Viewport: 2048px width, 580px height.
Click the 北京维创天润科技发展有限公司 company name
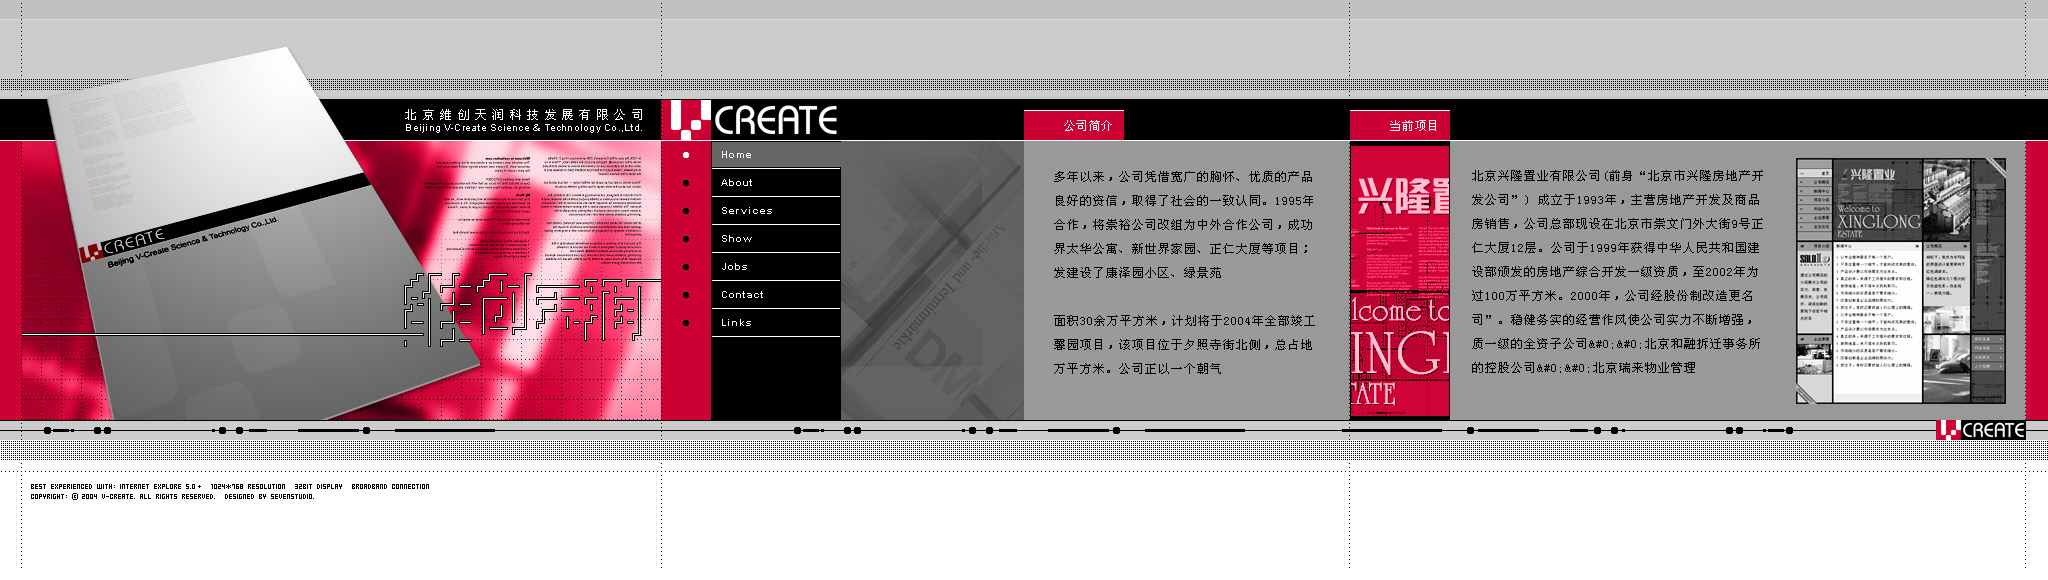click(x=524, y=115)
